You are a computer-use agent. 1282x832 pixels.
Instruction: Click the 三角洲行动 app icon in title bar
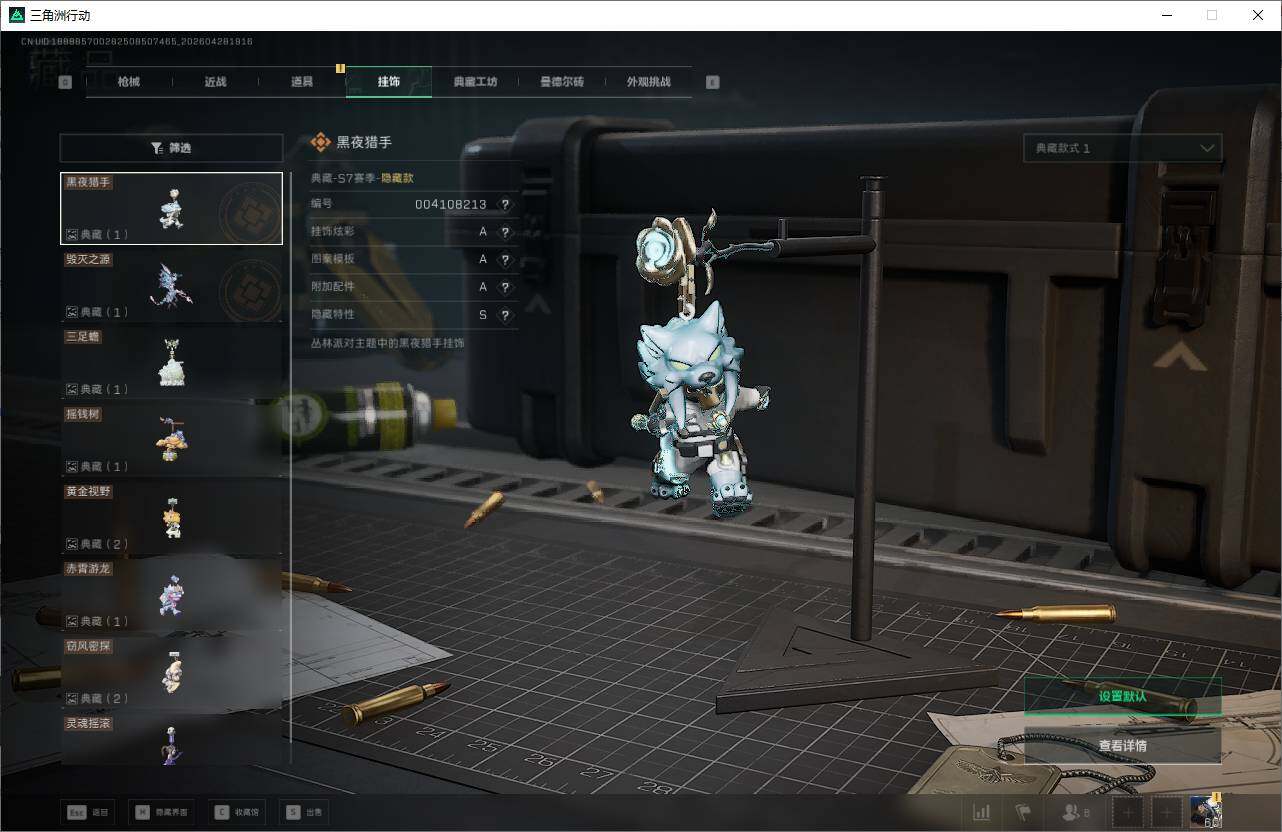pos(16,15)
